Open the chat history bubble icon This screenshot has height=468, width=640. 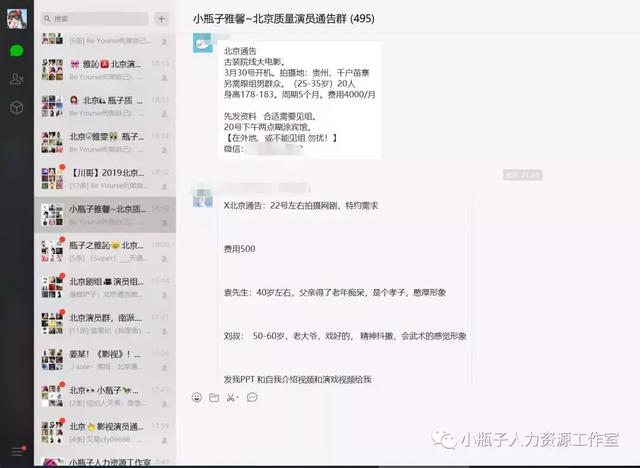point(252,397)
